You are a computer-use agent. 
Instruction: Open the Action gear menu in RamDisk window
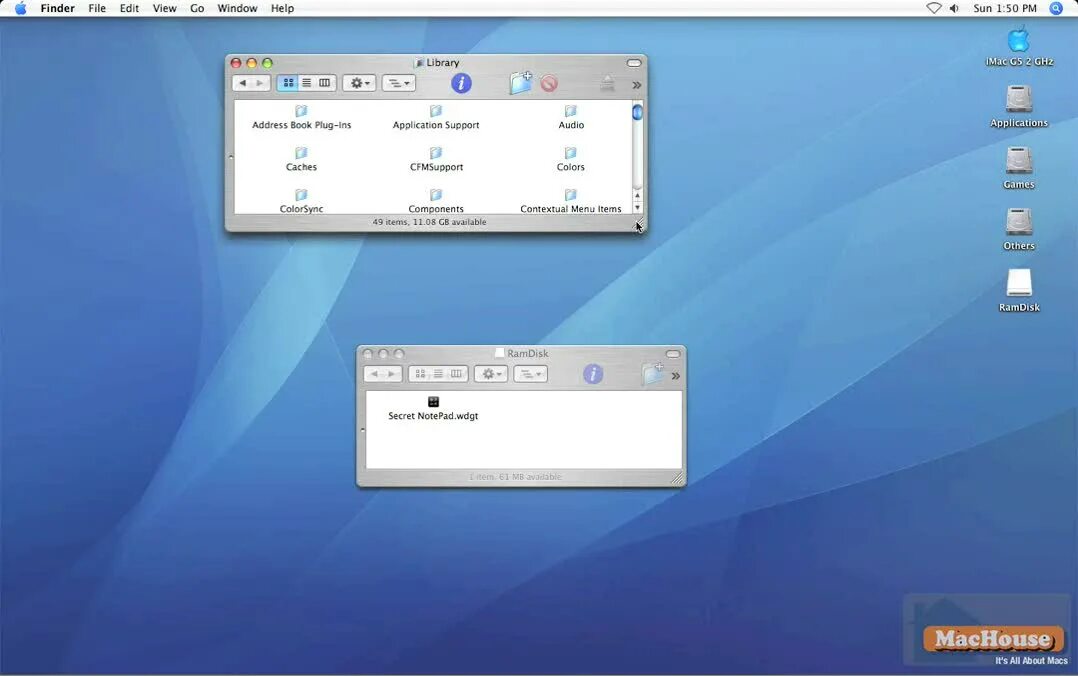(x=491, y=374)
